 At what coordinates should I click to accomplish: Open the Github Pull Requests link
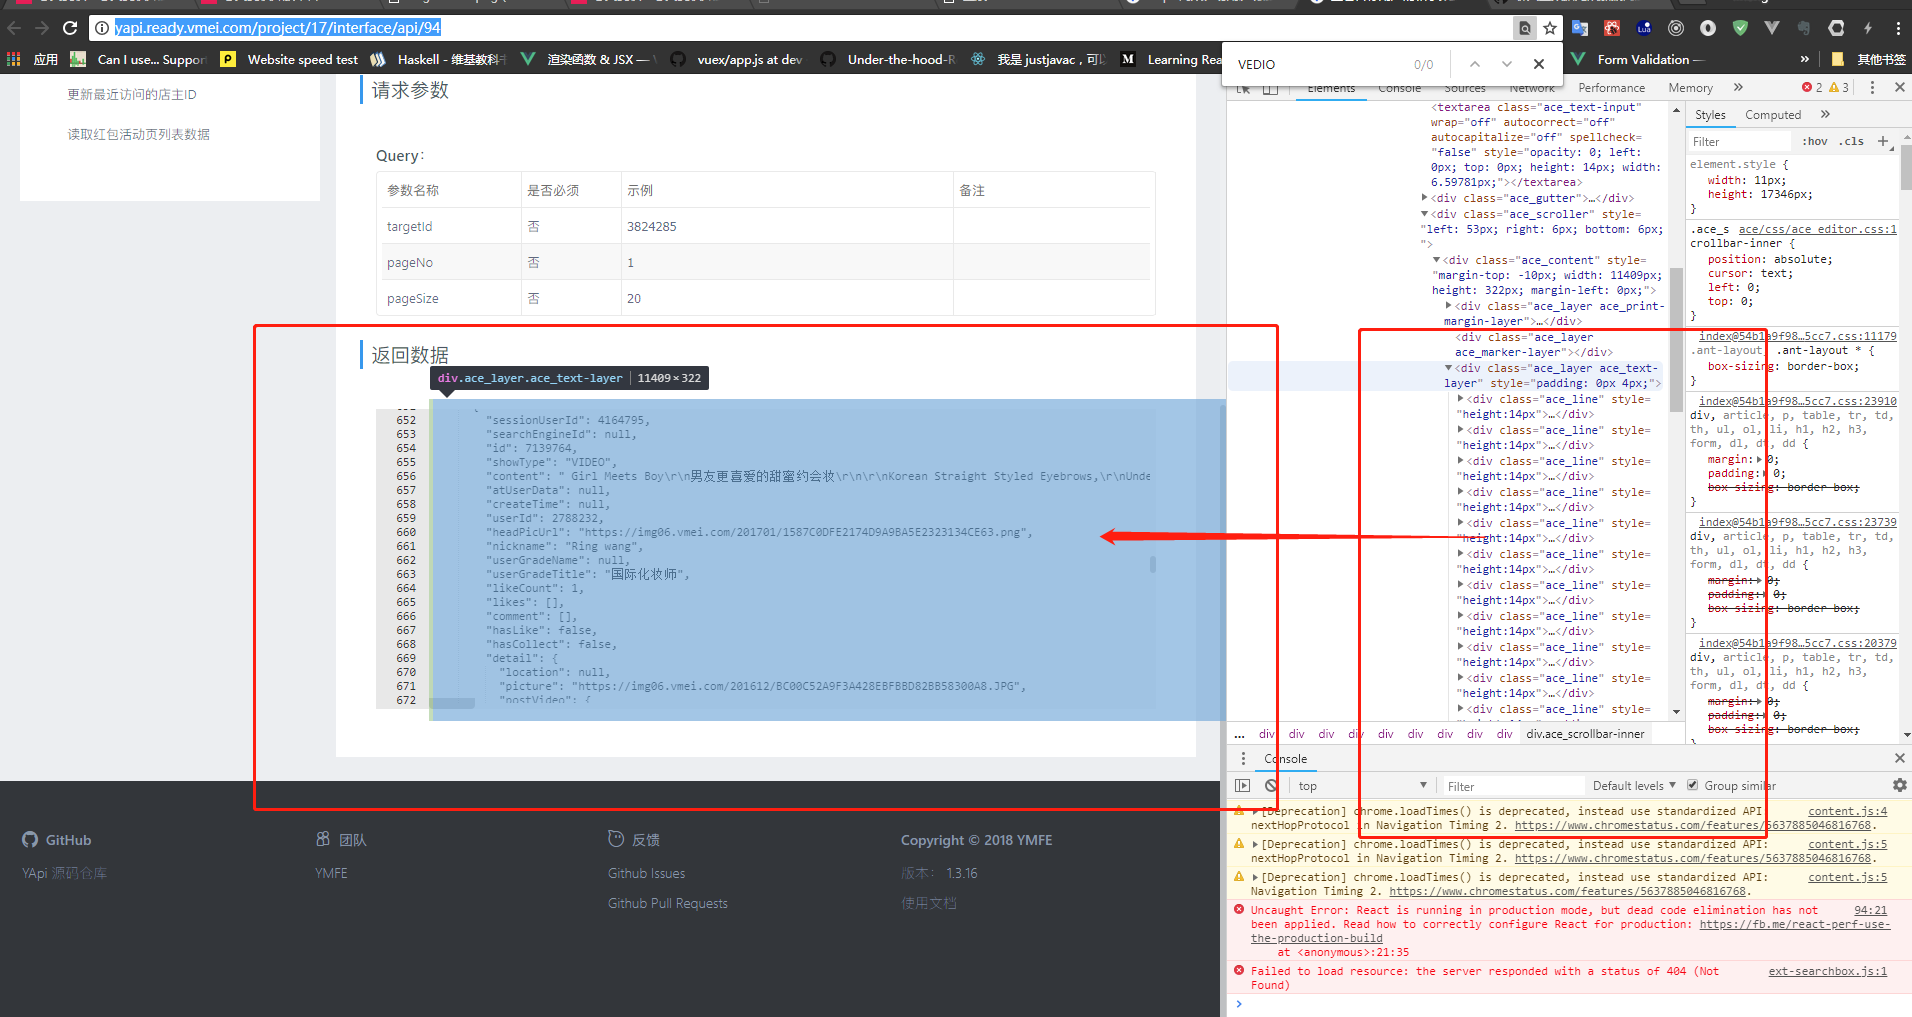(668, 904)
